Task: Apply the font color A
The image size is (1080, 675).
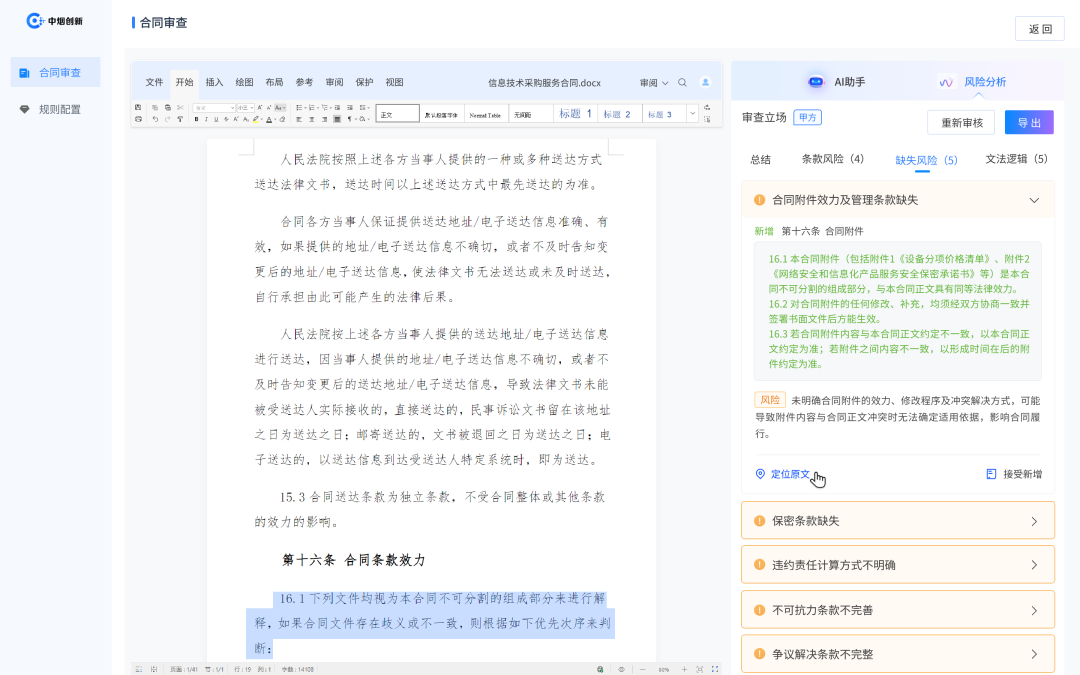Action: click(x=269, y=119)
